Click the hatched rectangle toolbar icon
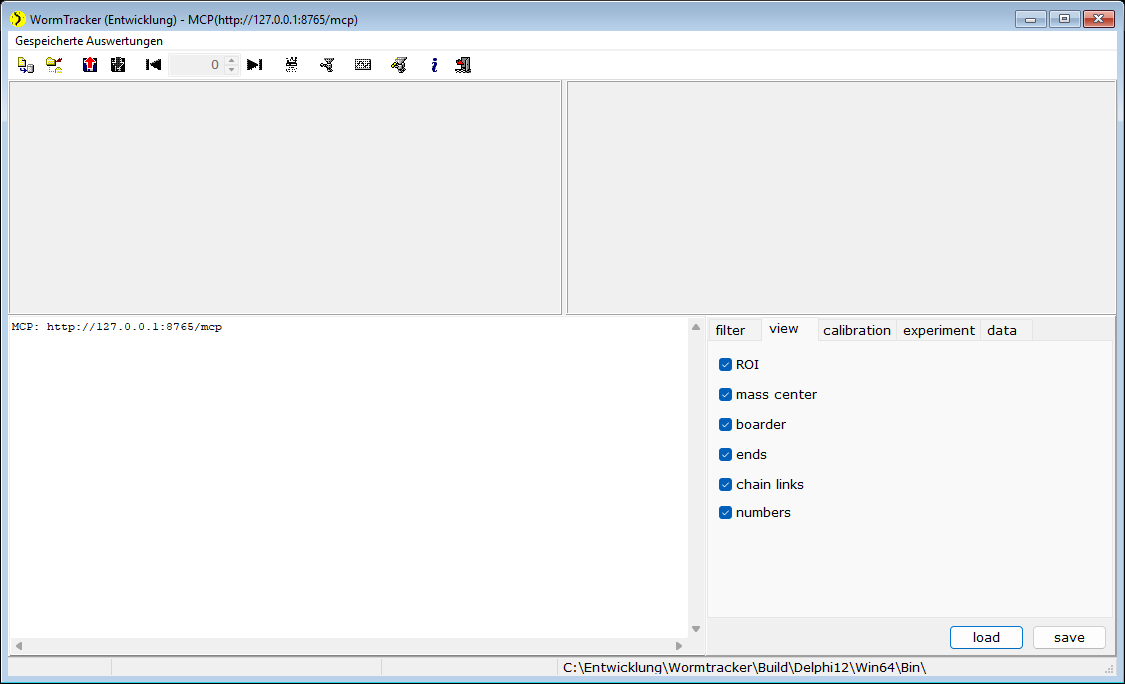 363,65
